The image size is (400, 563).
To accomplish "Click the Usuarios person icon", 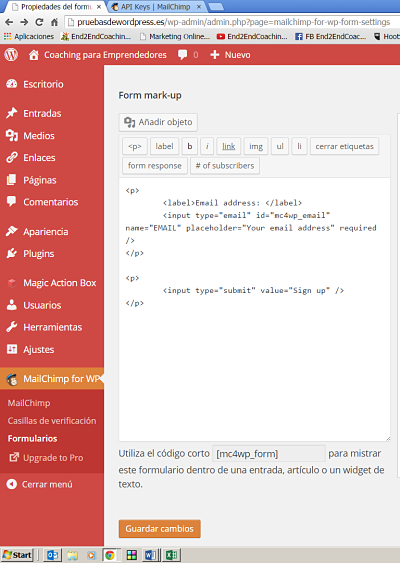I will tap(11, 305).
